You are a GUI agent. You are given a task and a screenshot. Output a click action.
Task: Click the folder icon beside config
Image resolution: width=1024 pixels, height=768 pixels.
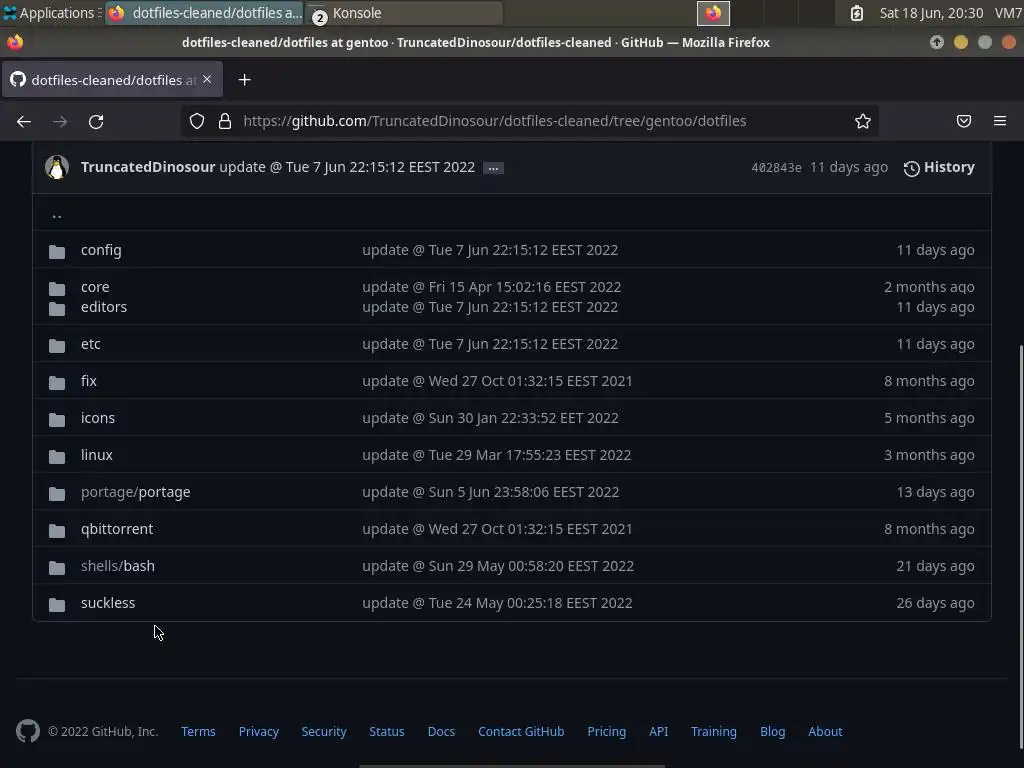(x=57, y=251)
